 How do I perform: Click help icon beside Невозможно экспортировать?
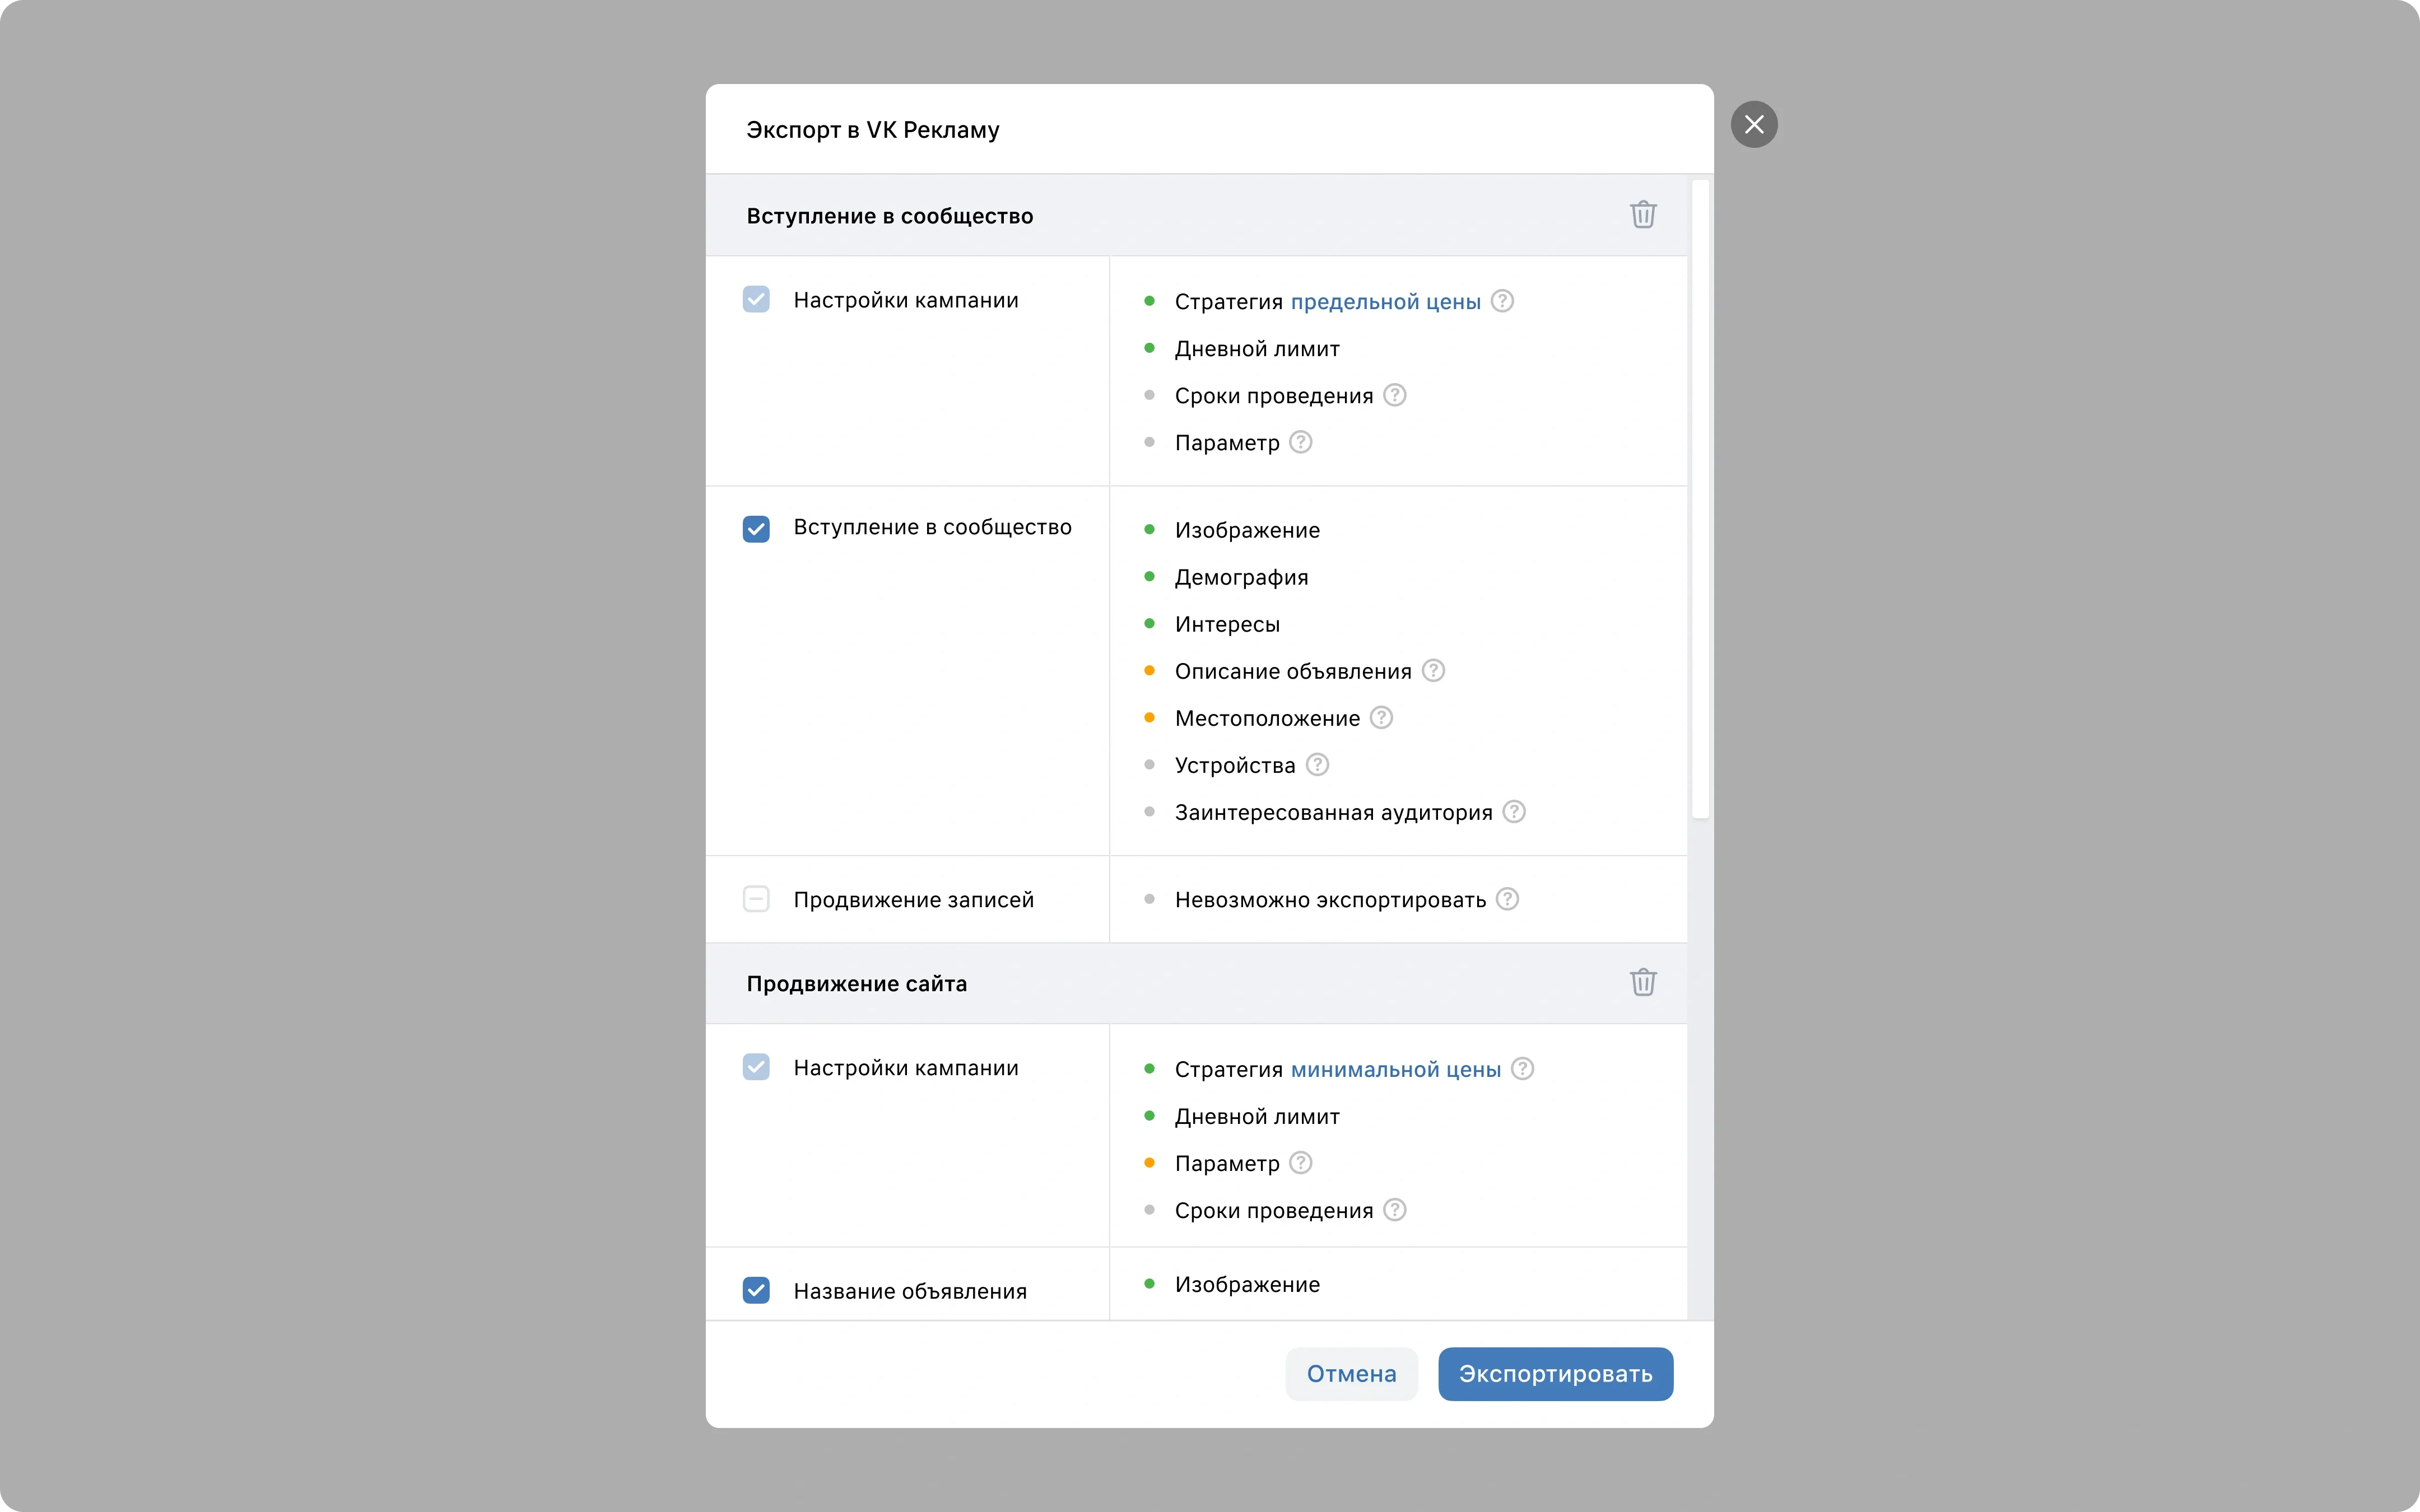[1507, 899]
